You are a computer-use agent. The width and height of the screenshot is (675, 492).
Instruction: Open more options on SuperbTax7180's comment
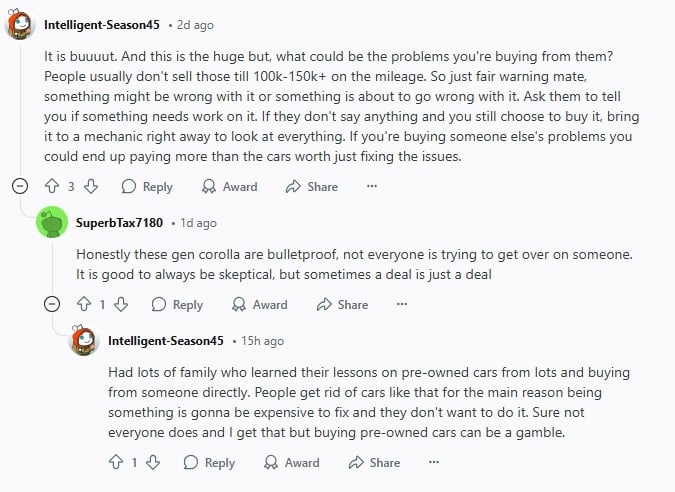402,304
